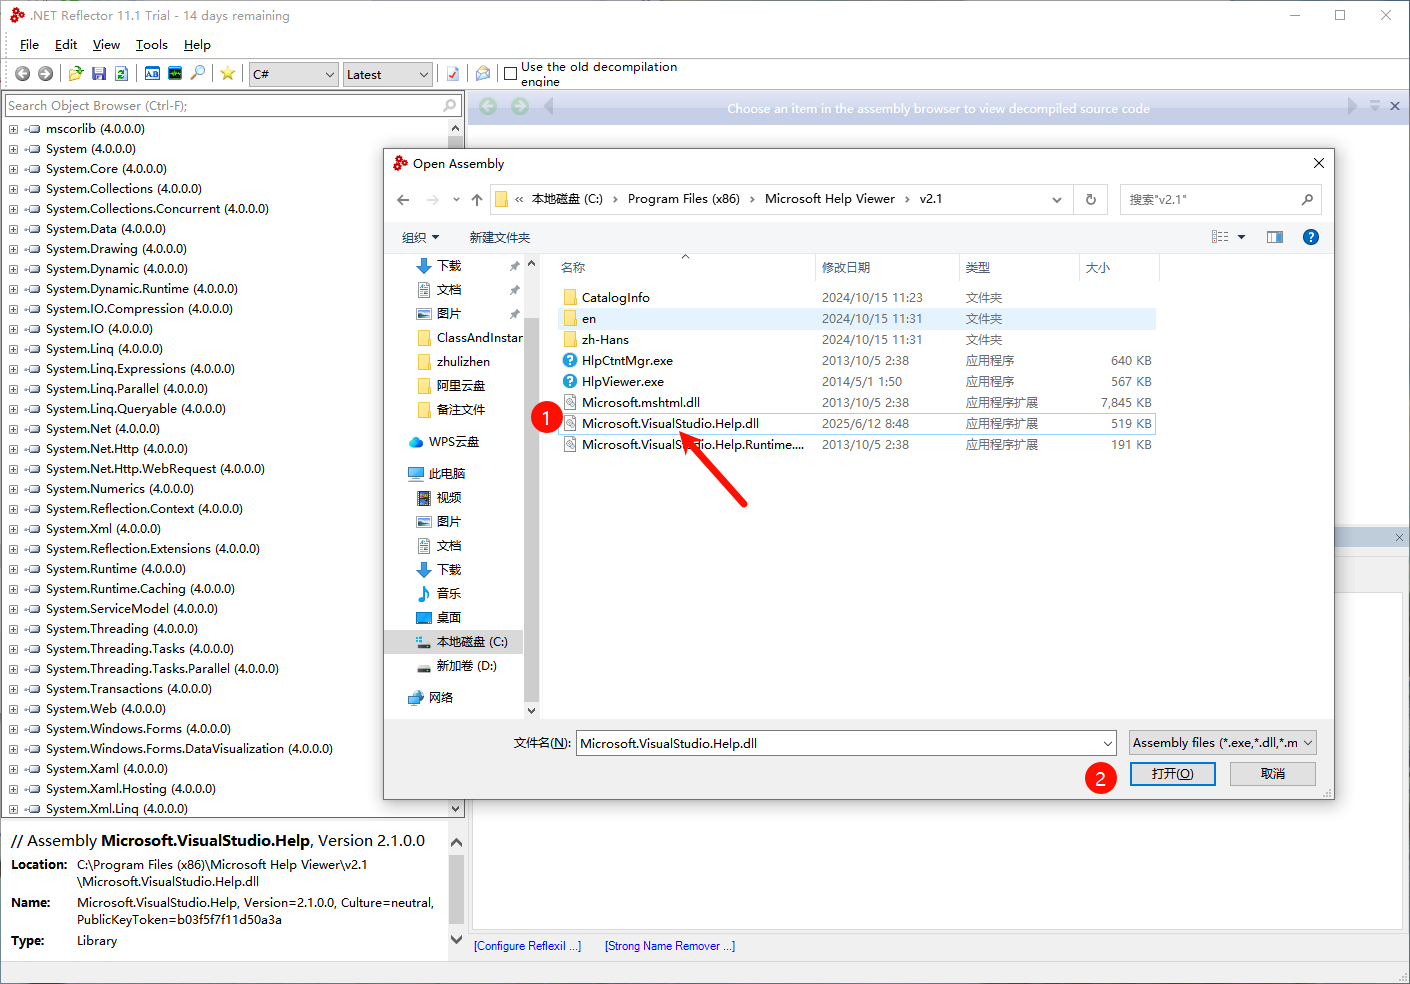Select 此电脑 in dialog sidebar
Image resolution: width=1410 pixels, height=984 pixels.
[447, 474]
